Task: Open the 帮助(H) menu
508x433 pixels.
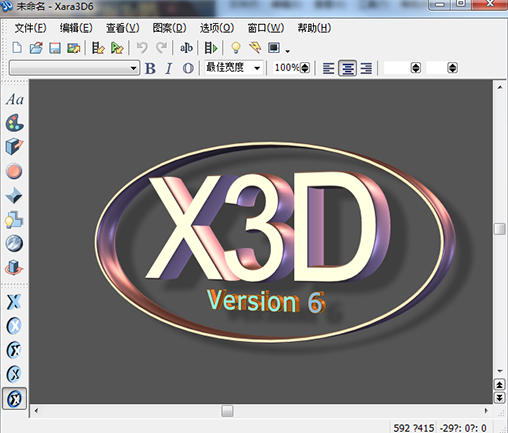Action: point(314,28)
